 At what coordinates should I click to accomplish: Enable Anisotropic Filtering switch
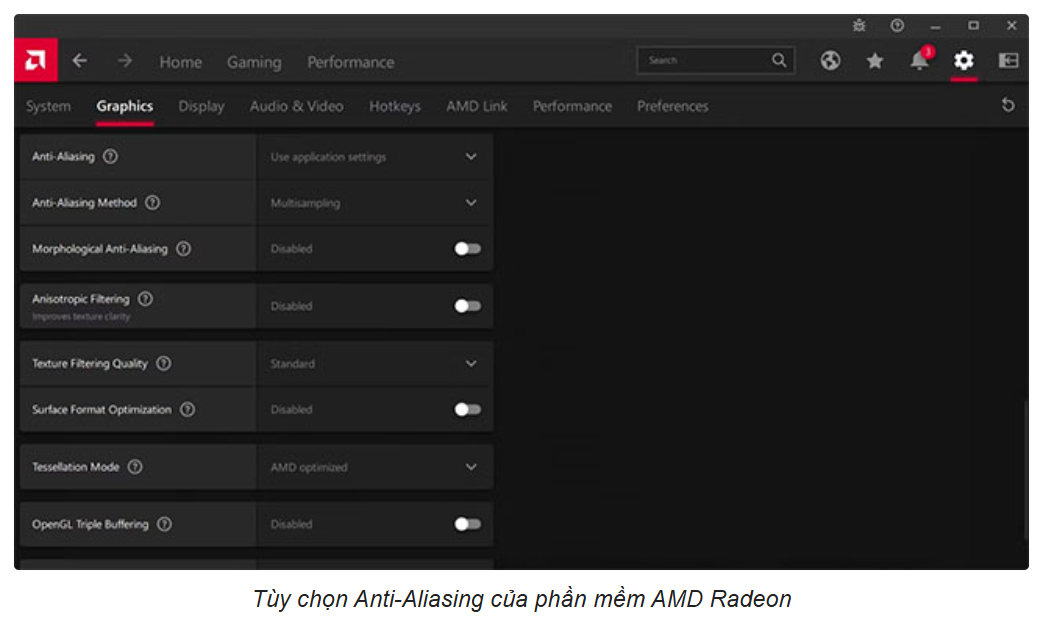[x=467, y=306]
